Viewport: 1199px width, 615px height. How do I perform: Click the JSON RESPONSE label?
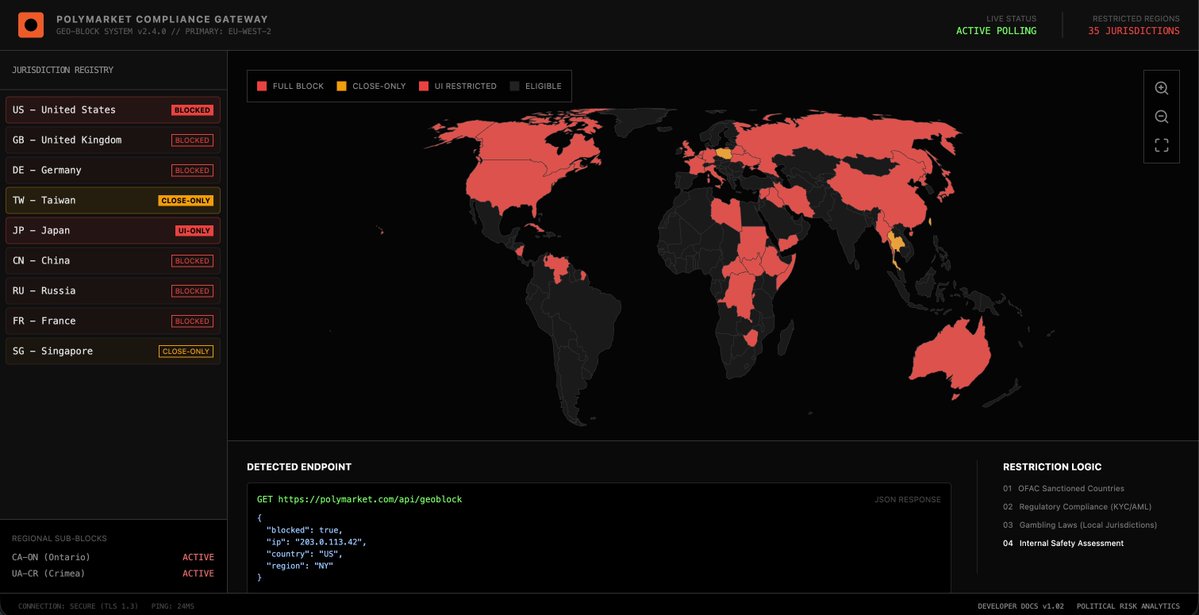(908, 500)
